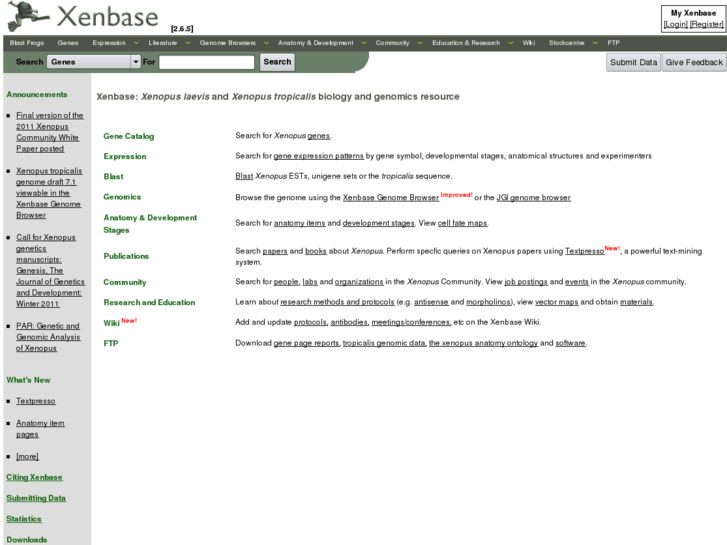Open the vector maps link
This screenshot has width=727, height=545.
(x=556, y=302)
